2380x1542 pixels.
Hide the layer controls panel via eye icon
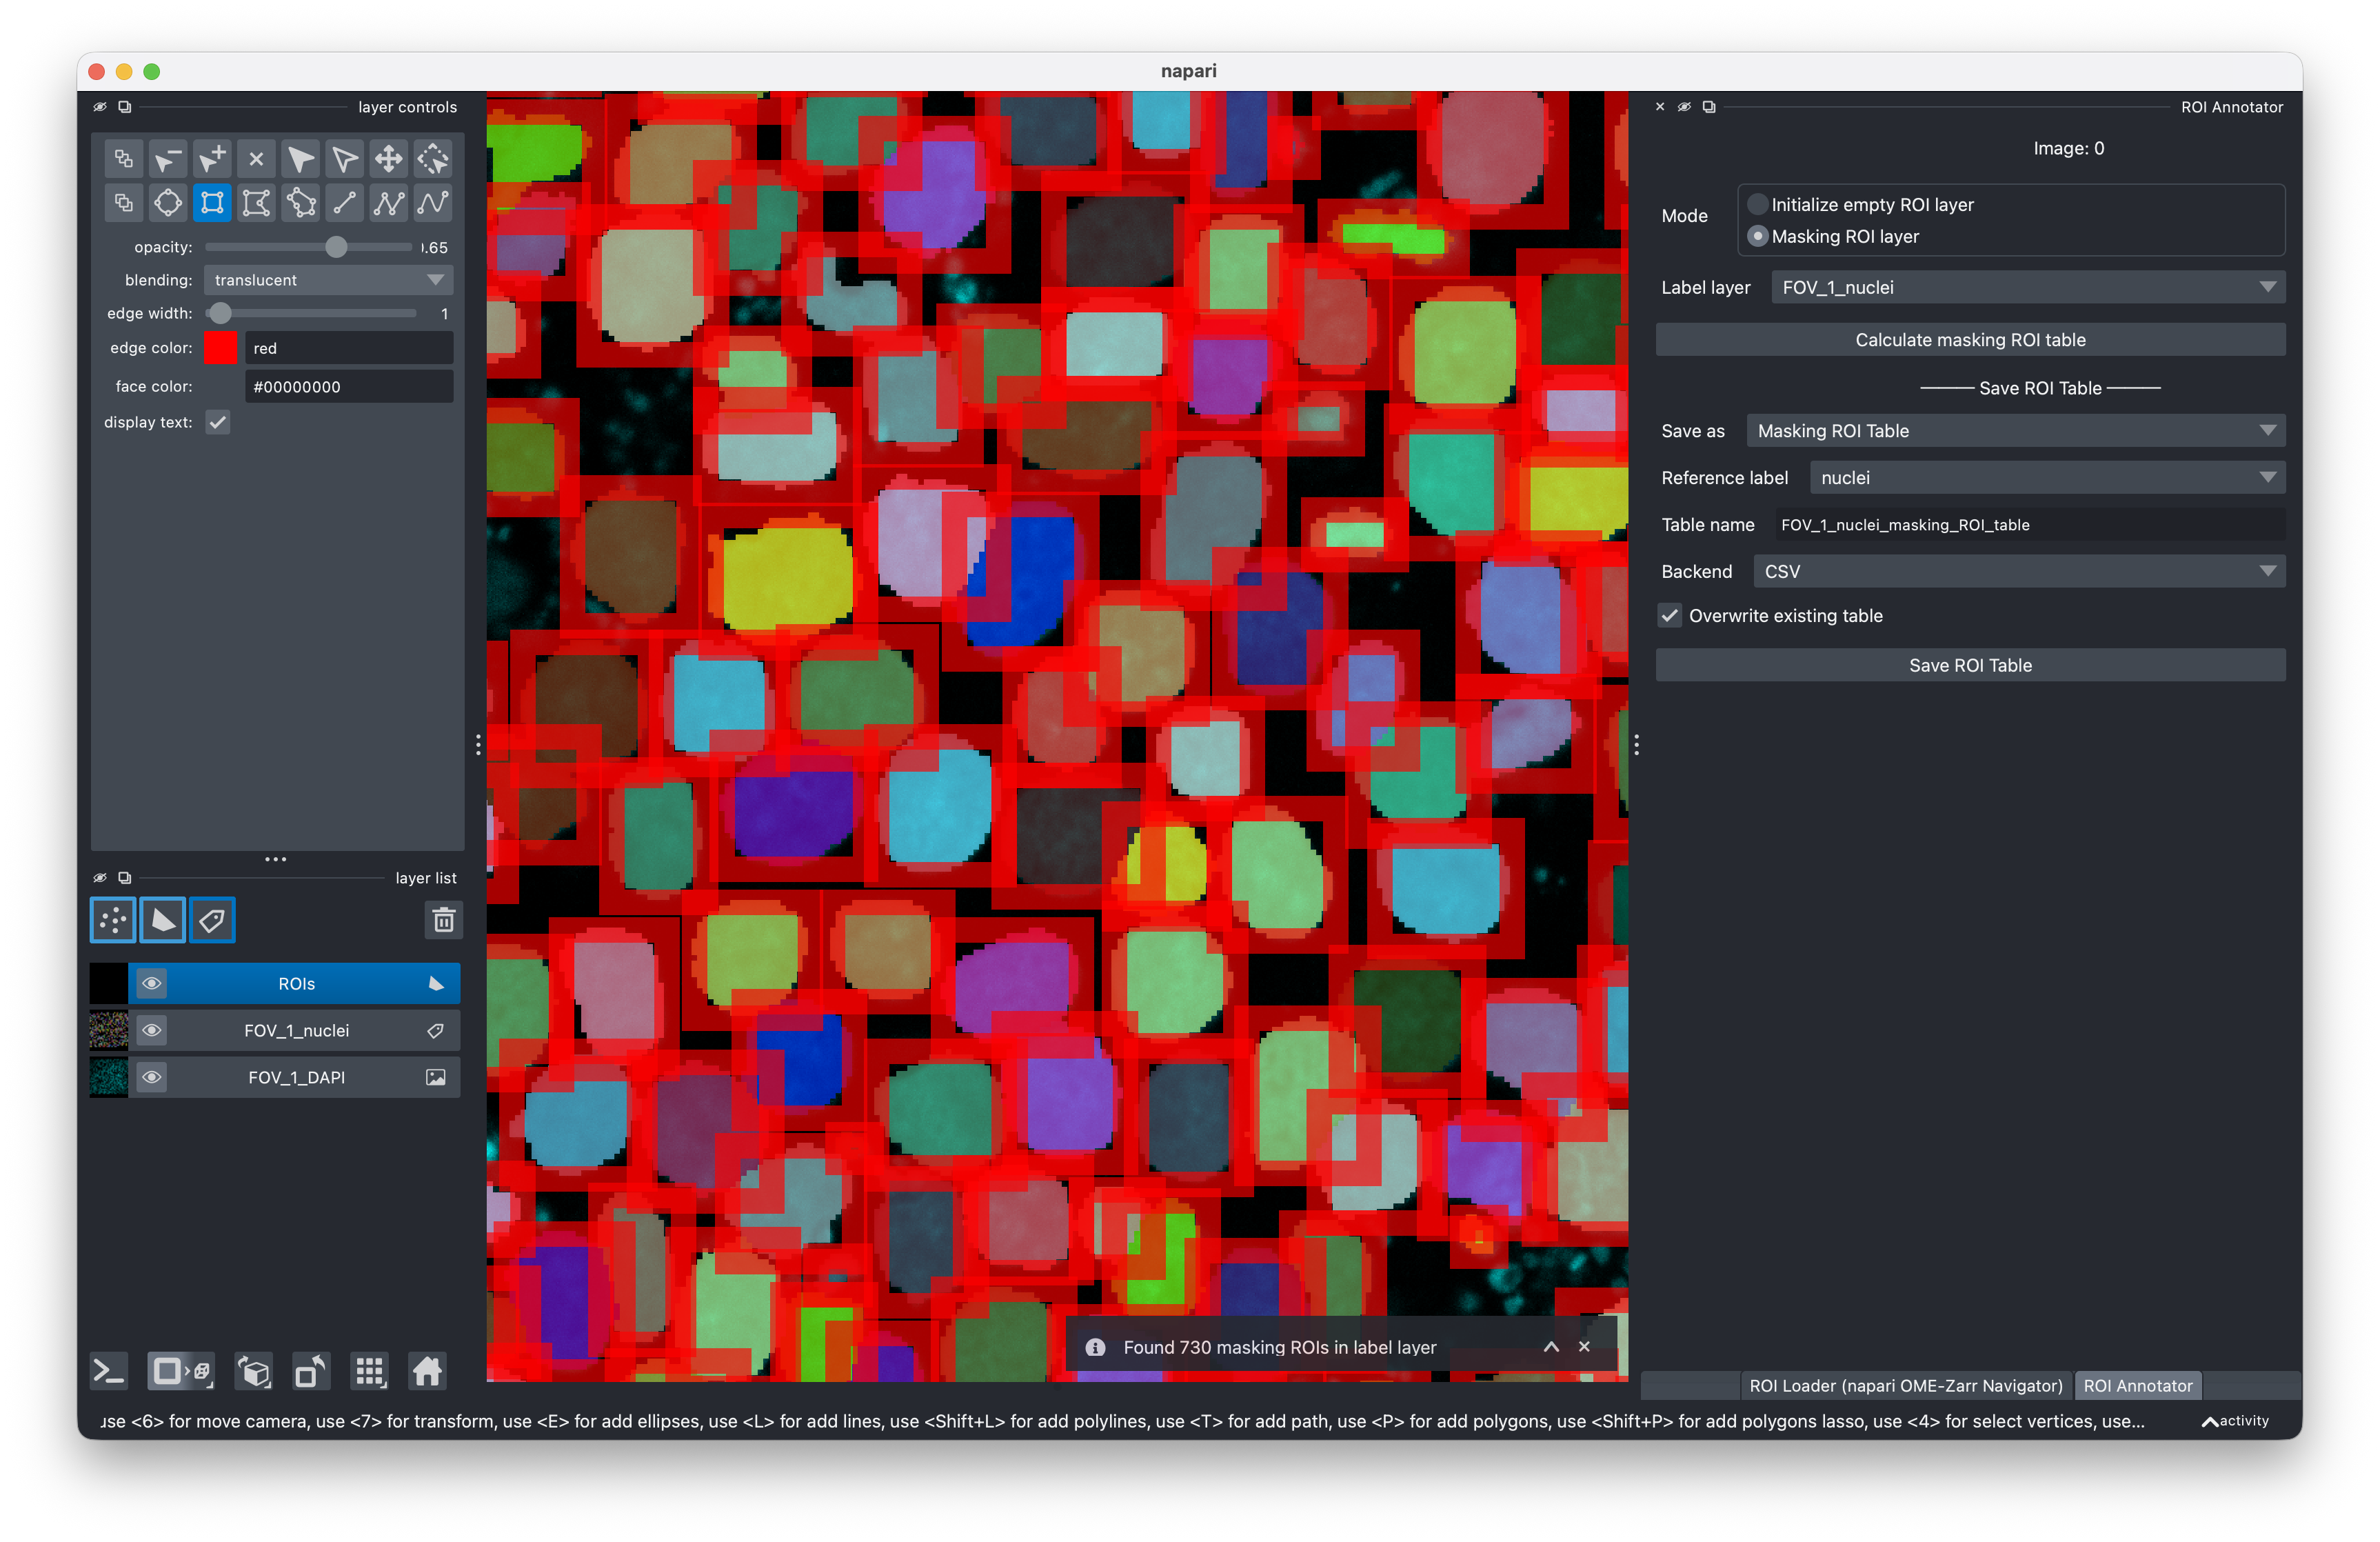(x=100, y=107)
